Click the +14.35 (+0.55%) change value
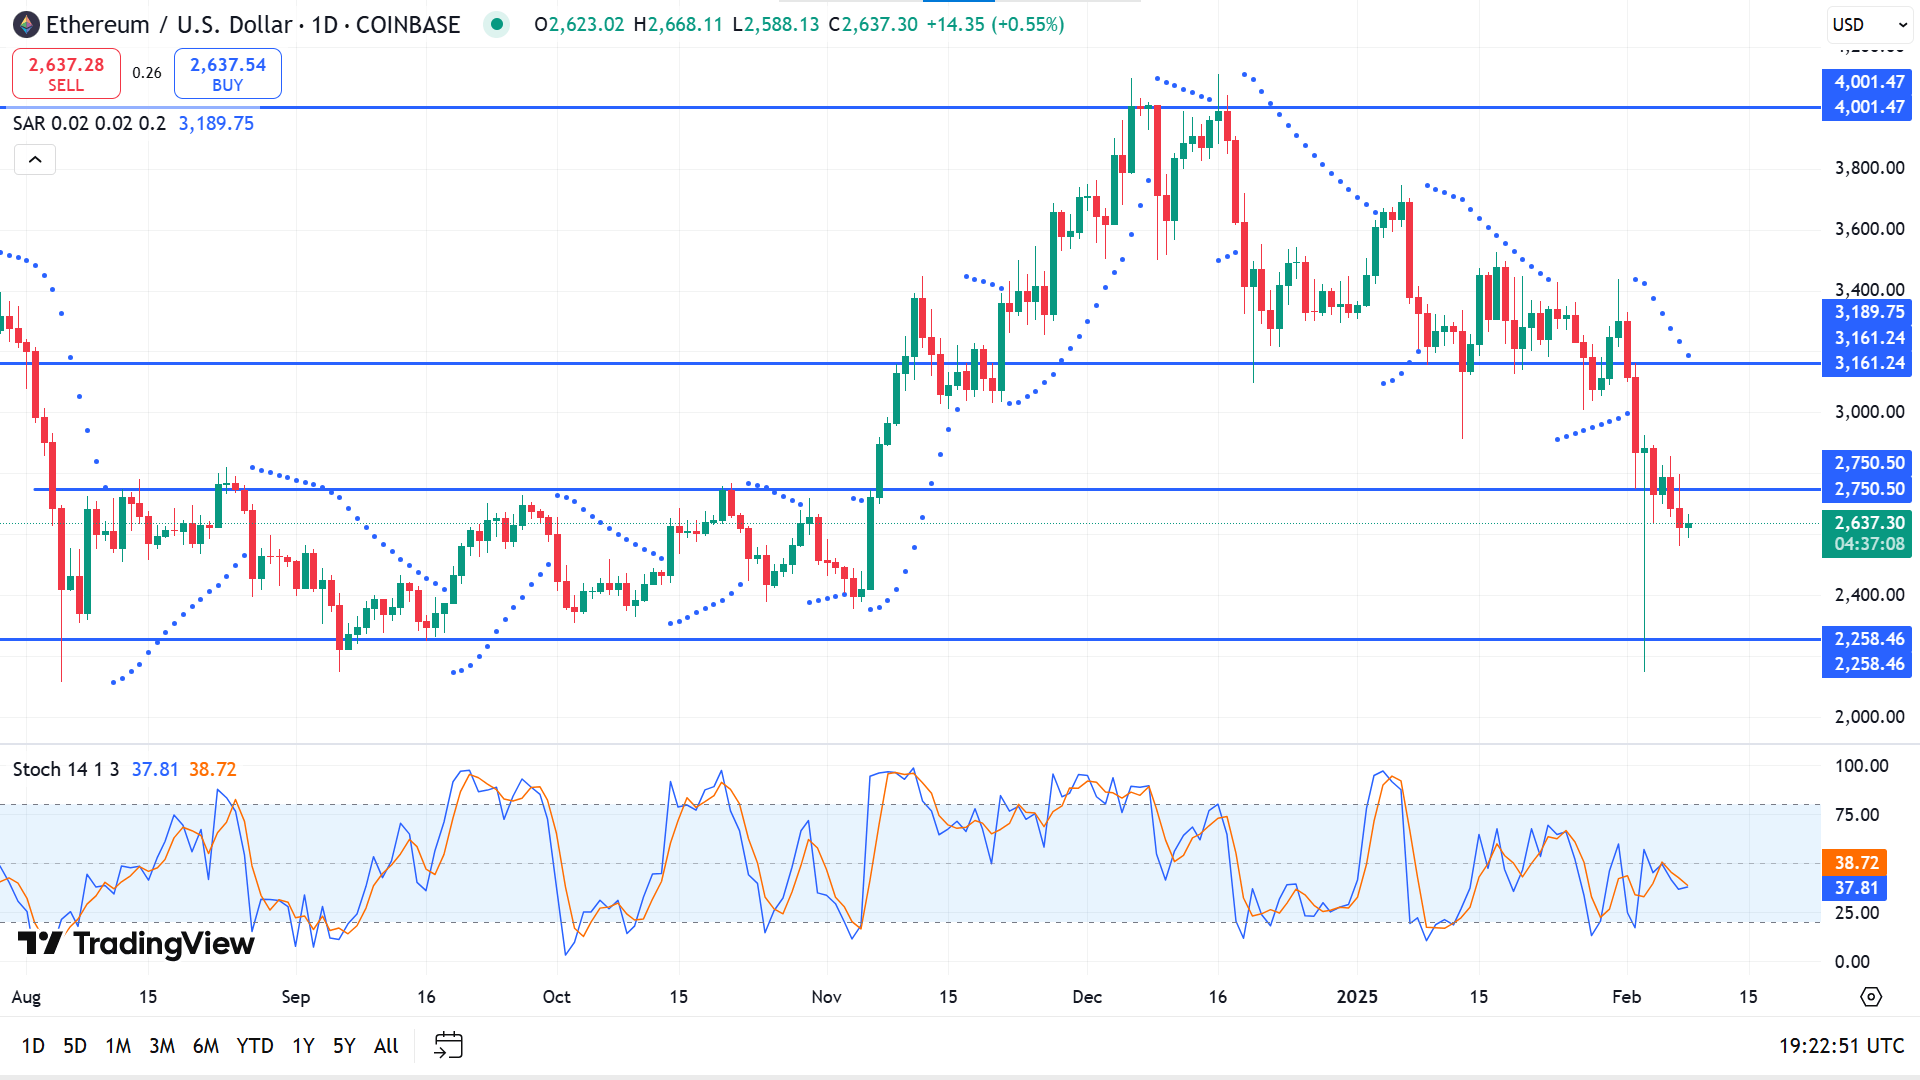This screenshot has width=1920, height=1080. 995,24
